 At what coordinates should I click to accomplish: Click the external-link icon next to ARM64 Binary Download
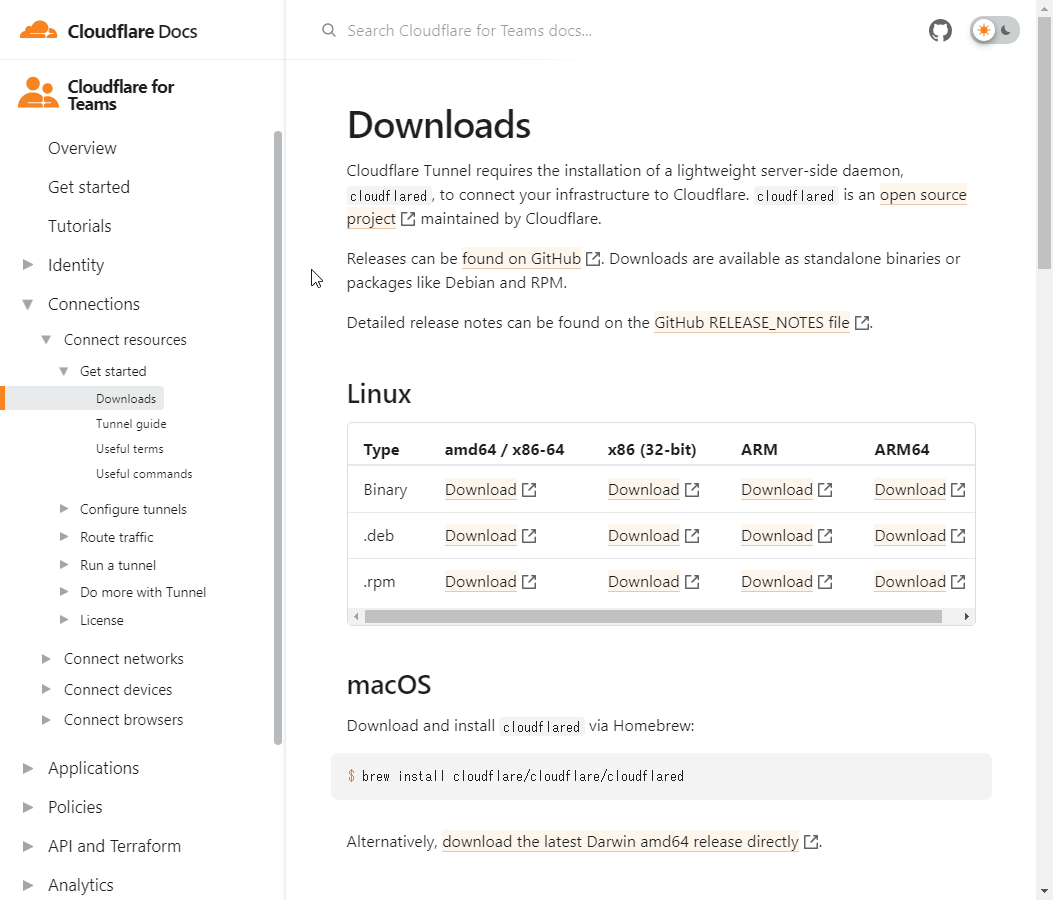coord(958,489)
